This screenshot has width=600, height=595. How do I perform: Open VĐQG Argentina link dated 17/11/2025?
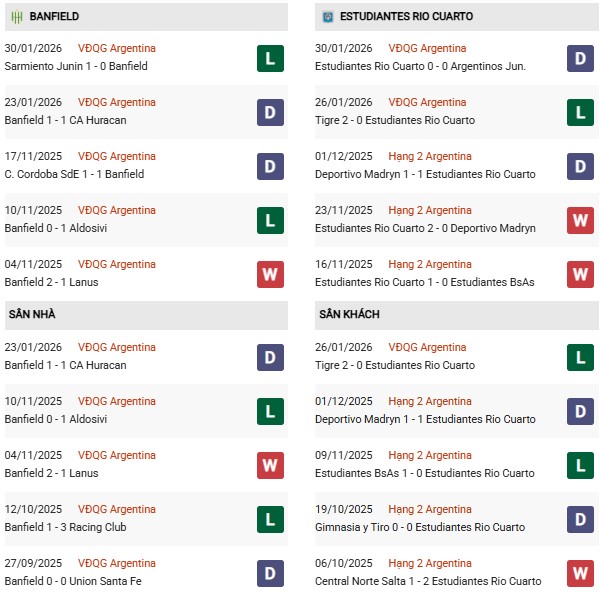(117, 156)
